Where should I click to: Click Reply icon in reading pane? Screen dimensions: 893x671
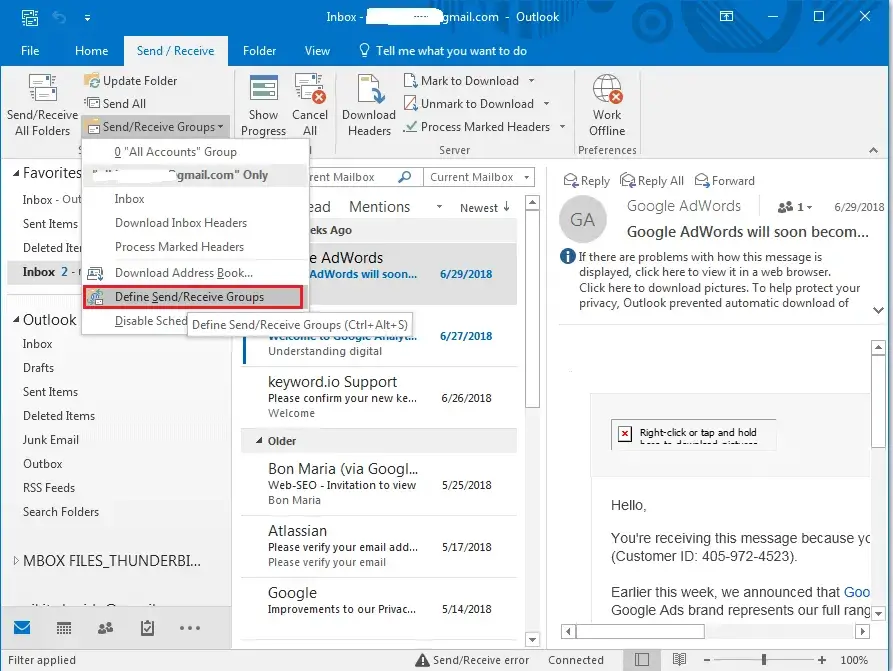click(x=571, y=181)
